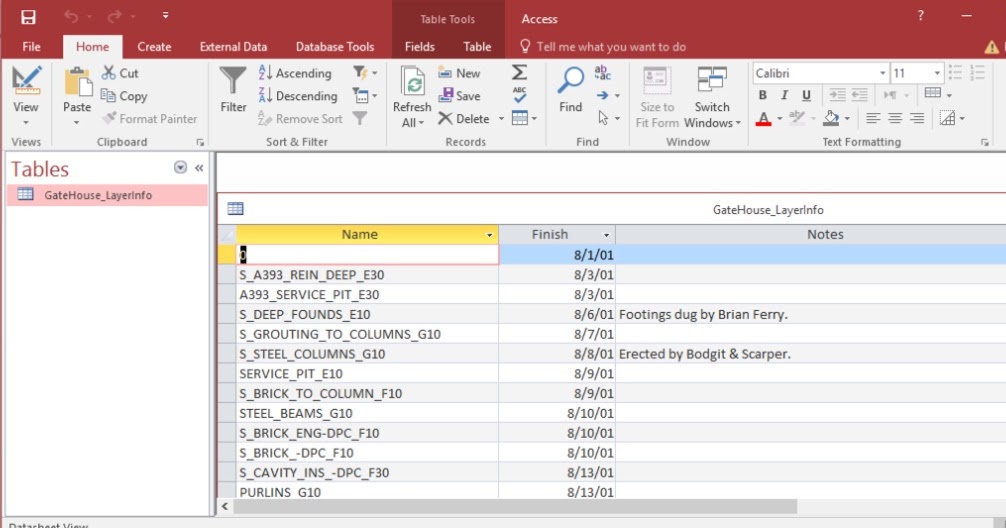The image size is (1006, 528).
Task: Switch to the Create ribbon tab
Action: pos(154,46)
